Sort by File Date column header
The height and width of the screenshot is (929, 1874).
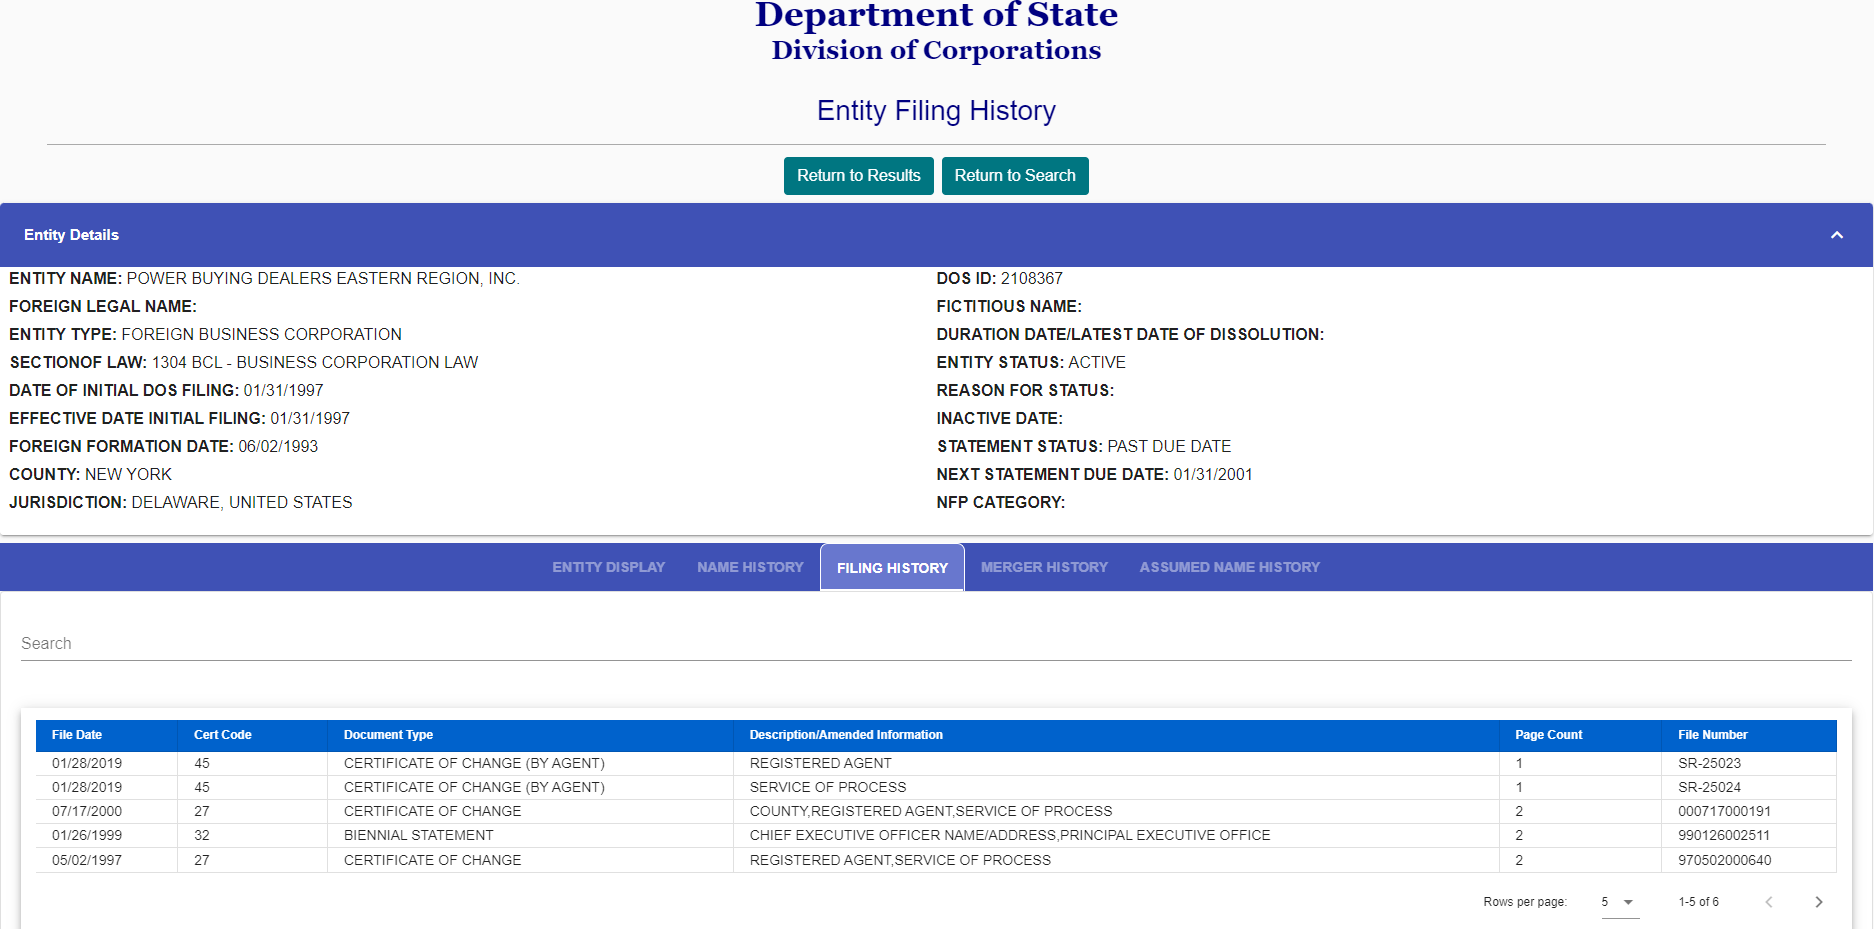tap(77, 735)
